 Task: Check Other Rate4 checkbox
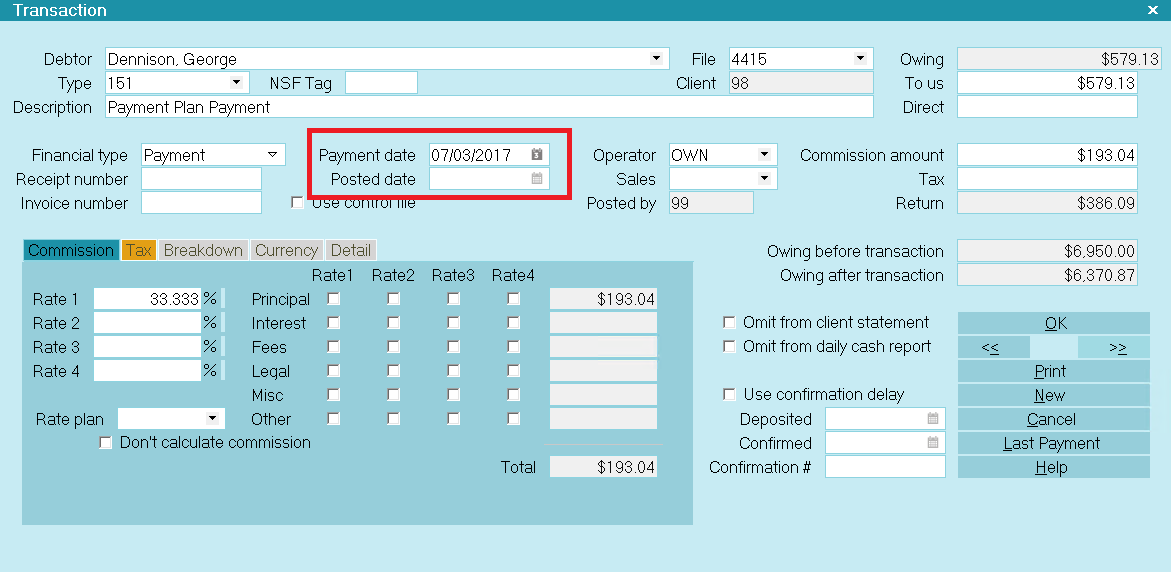(x=513, y=418)
